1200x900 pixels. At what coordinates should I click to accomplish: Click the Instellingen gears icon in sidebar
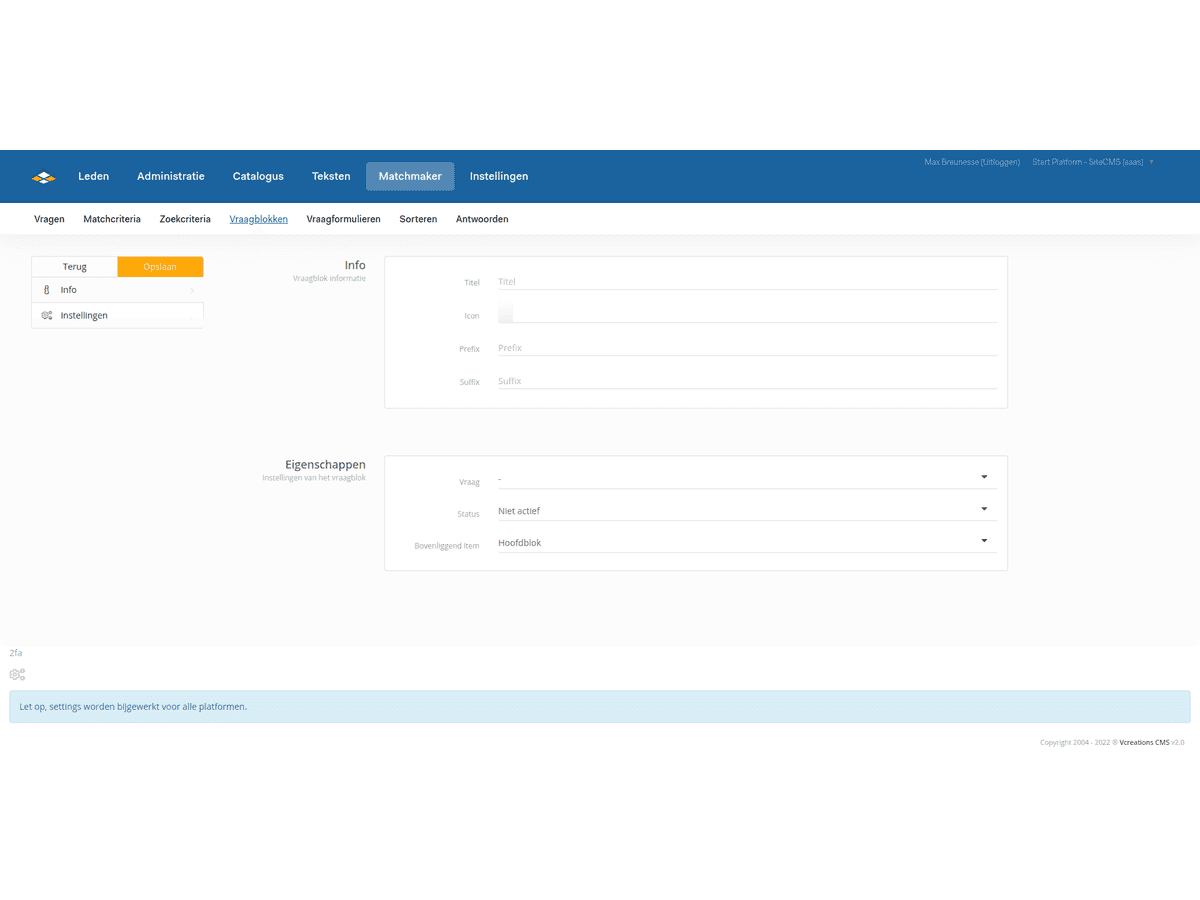point(47,316)
